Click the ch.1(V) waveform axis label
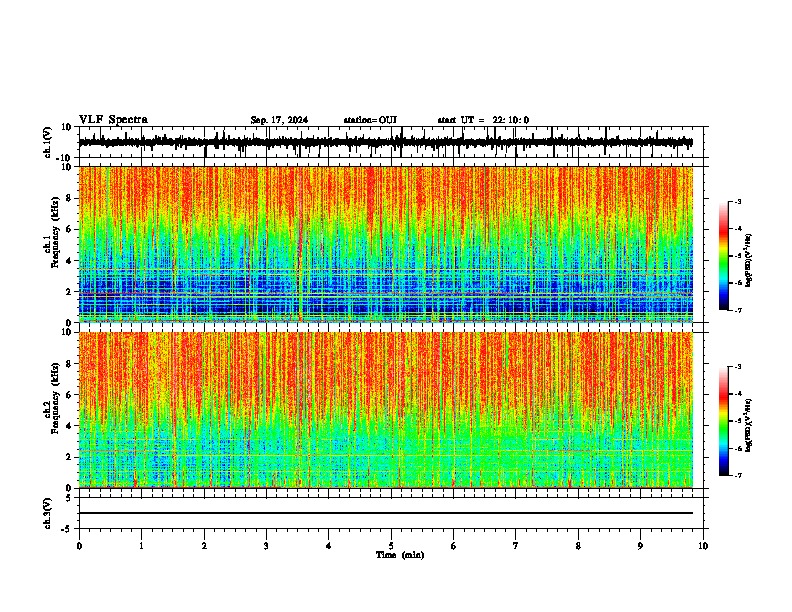Image resolution: width=792 pixels, height=612 pixels. click(48, 142)
